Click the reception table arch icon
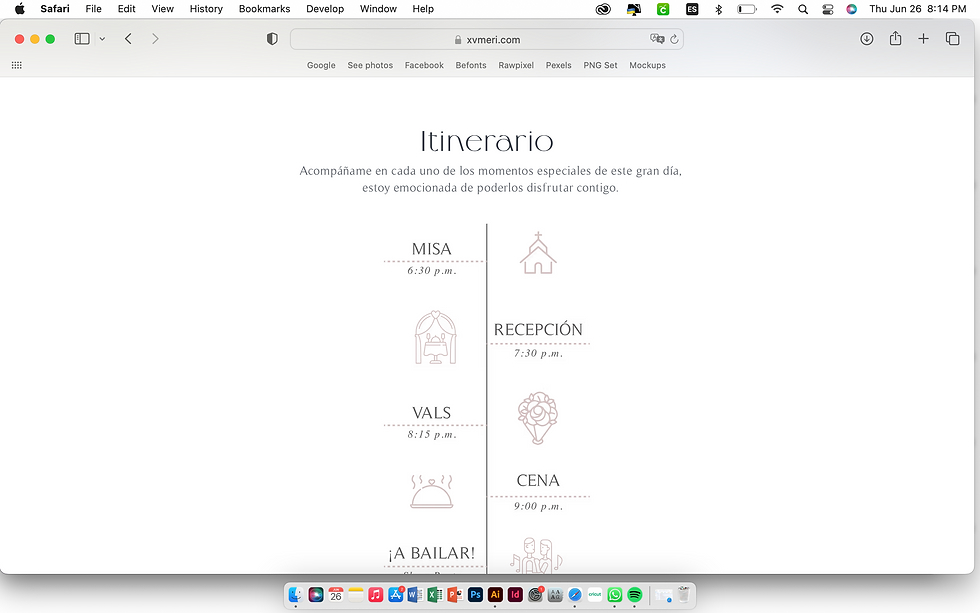980x613 pixels. [436, 337]
